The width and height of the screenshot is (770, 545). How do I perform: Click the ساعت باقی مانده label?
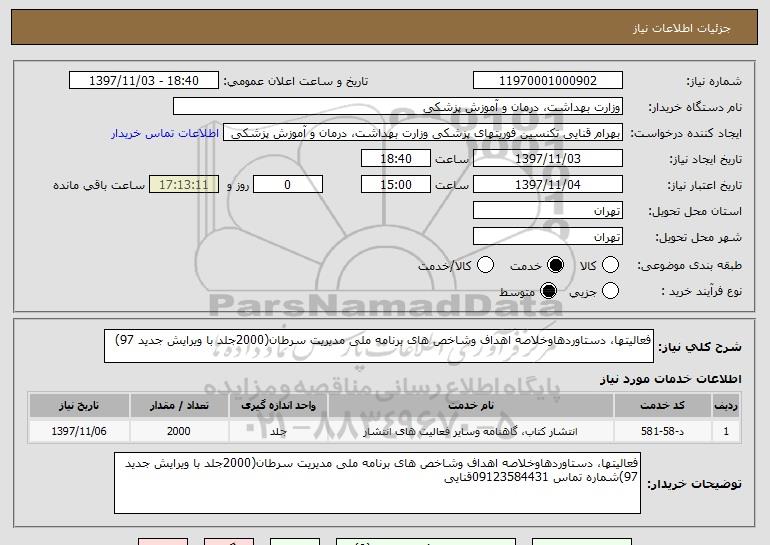point(99,185)
